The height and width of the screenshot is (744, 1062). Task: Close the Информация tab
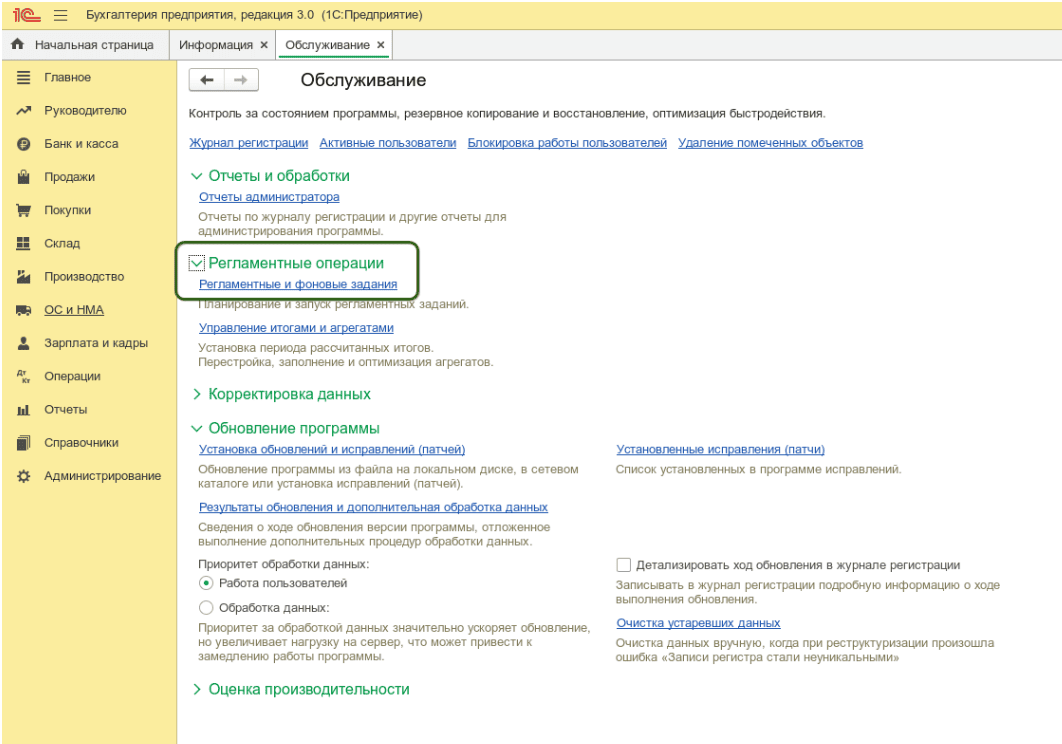tap(264, 45)
